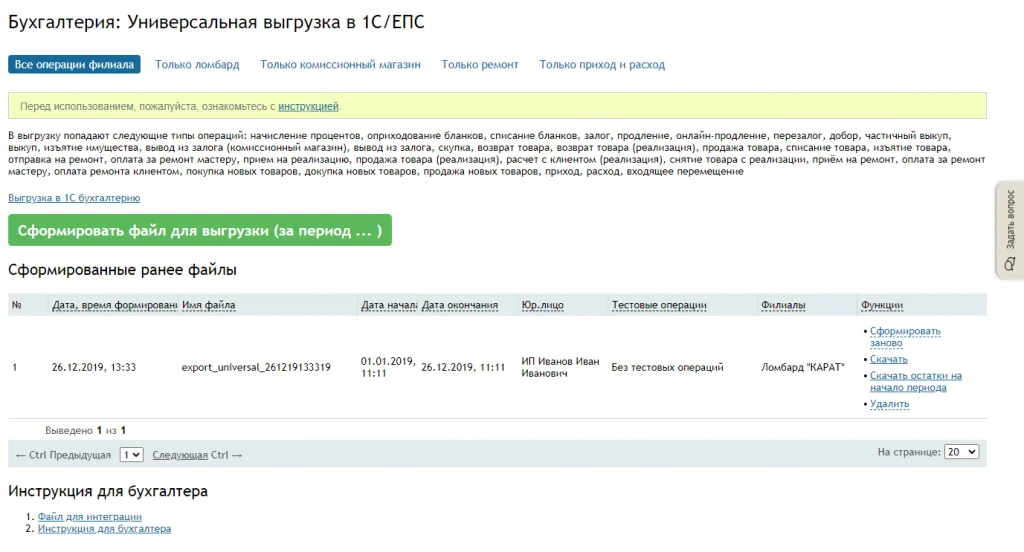Click green 'Сформировать файл для выгрузки' button
This screenshot has width=1024, height=552.
[x=200, y=230]
